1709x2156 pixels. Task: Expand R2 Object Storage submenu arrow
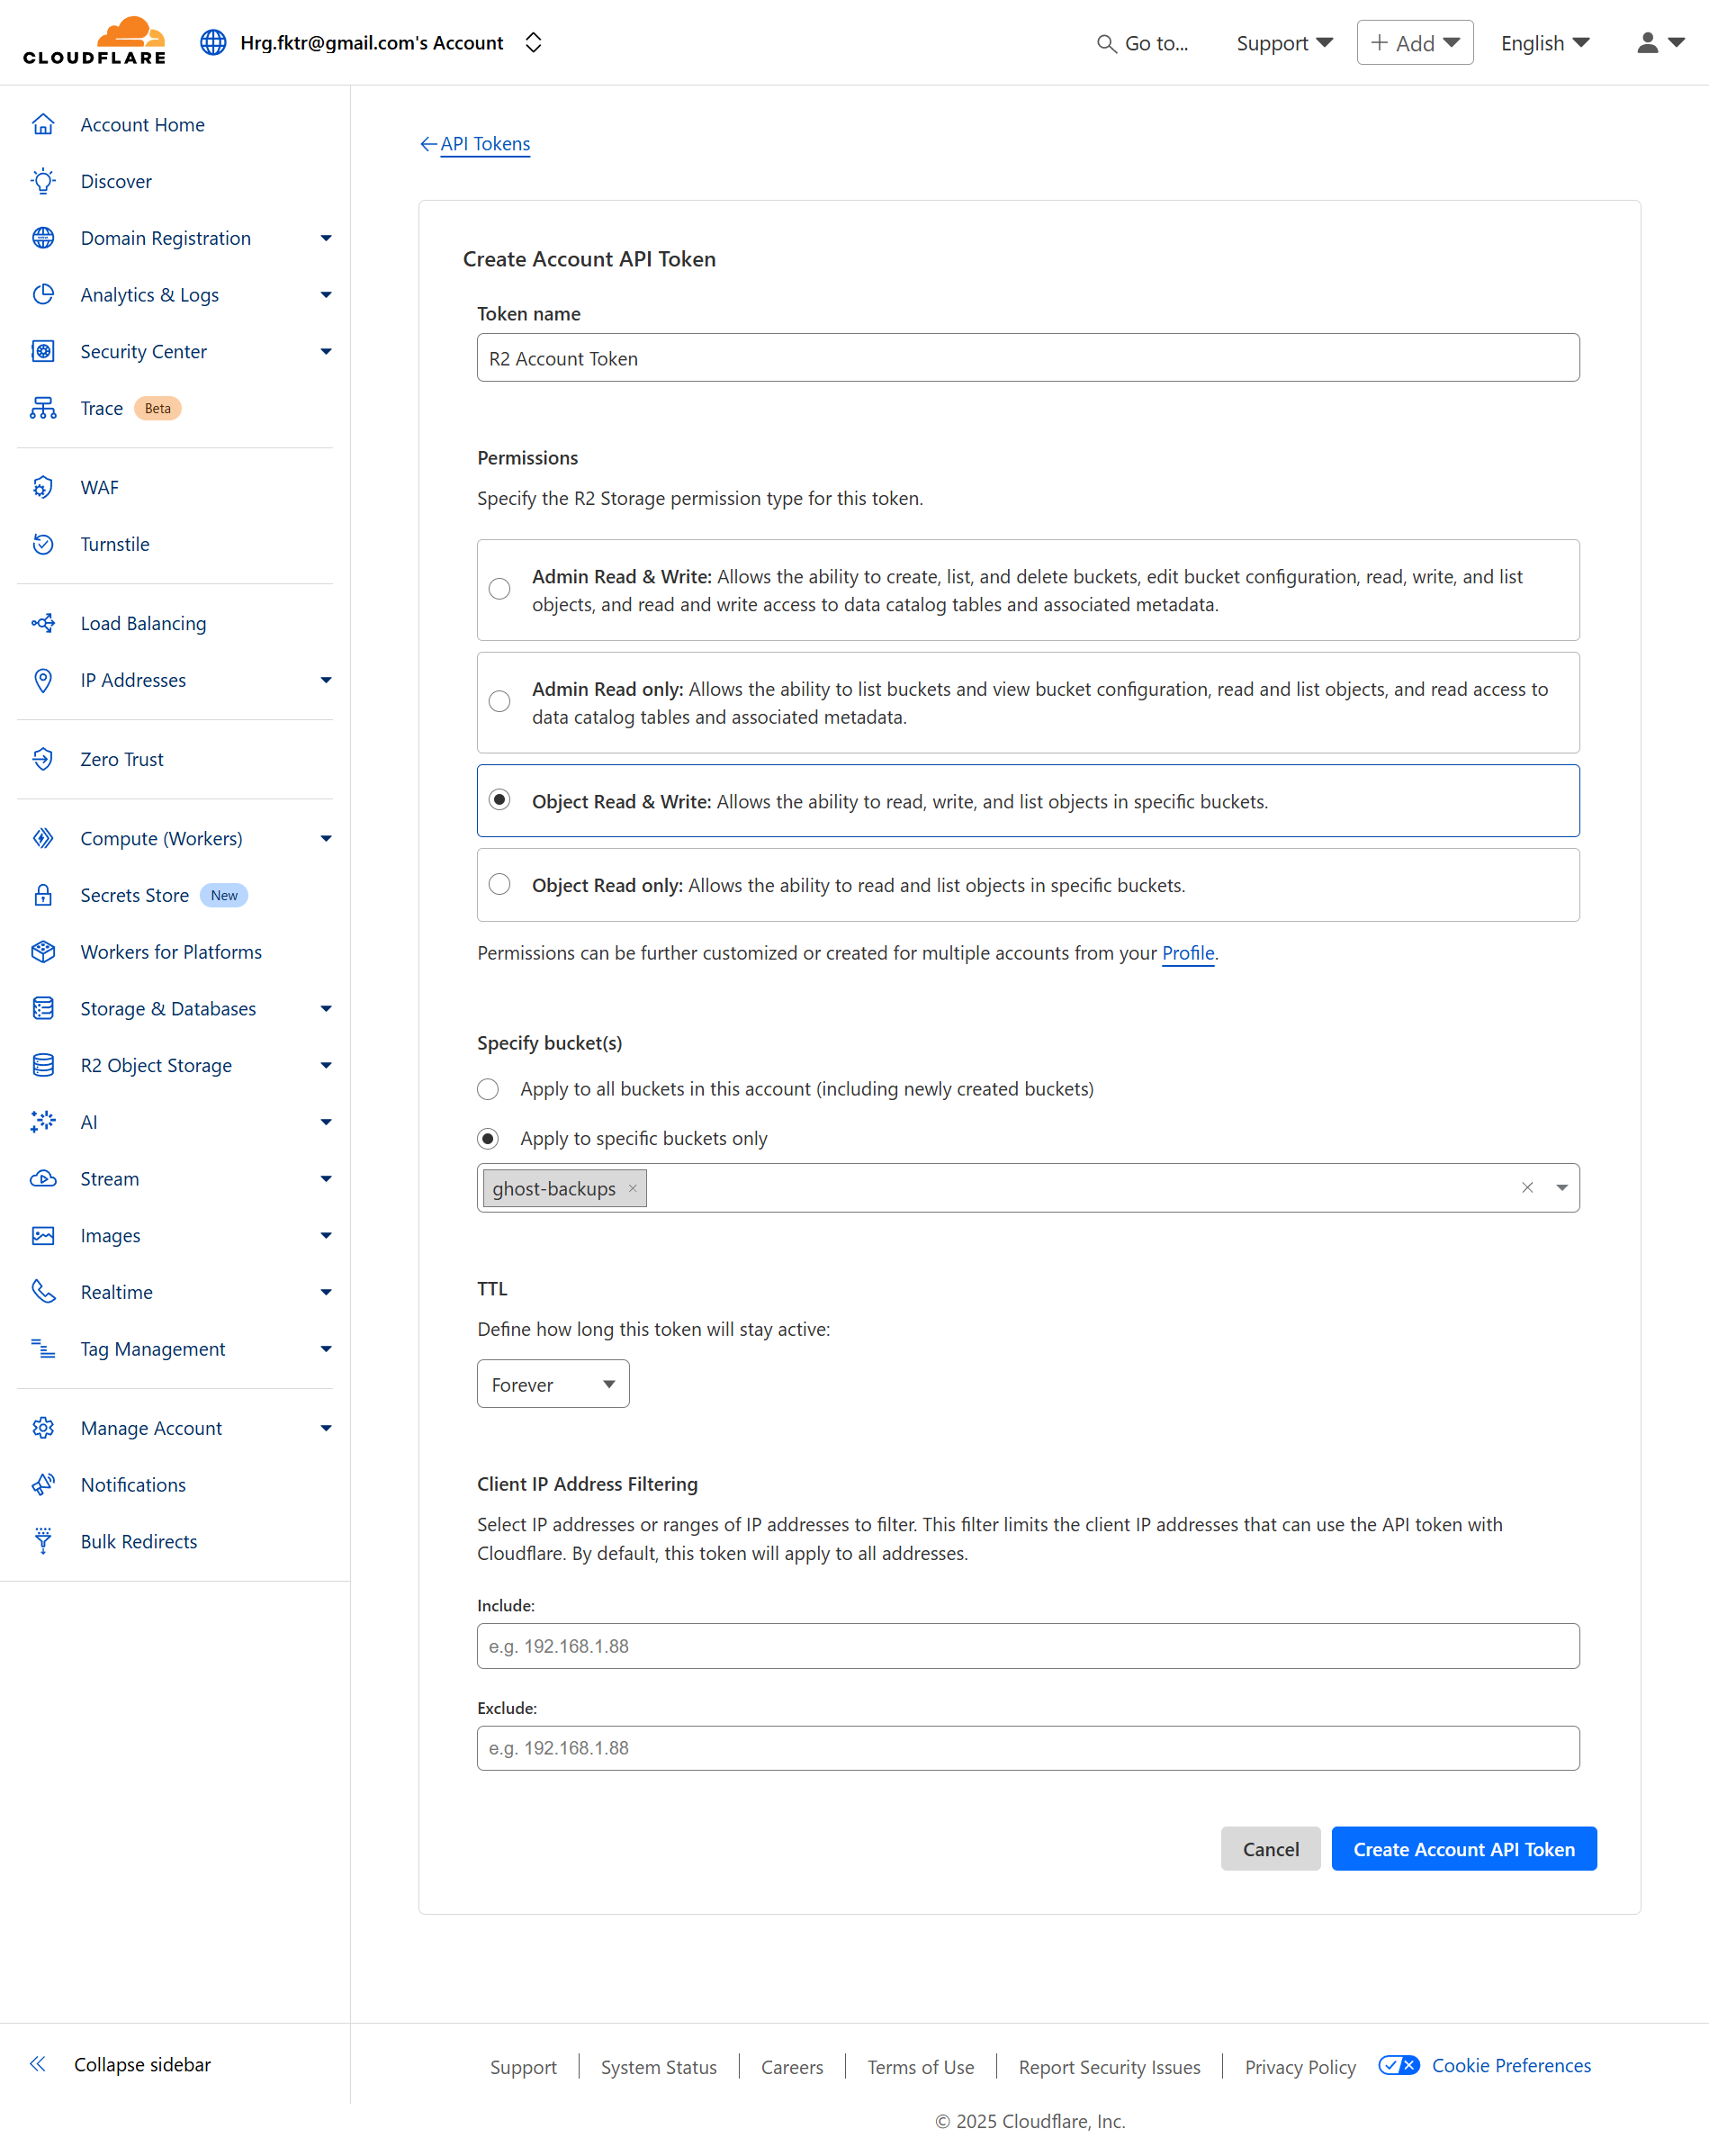point(326,1065)
